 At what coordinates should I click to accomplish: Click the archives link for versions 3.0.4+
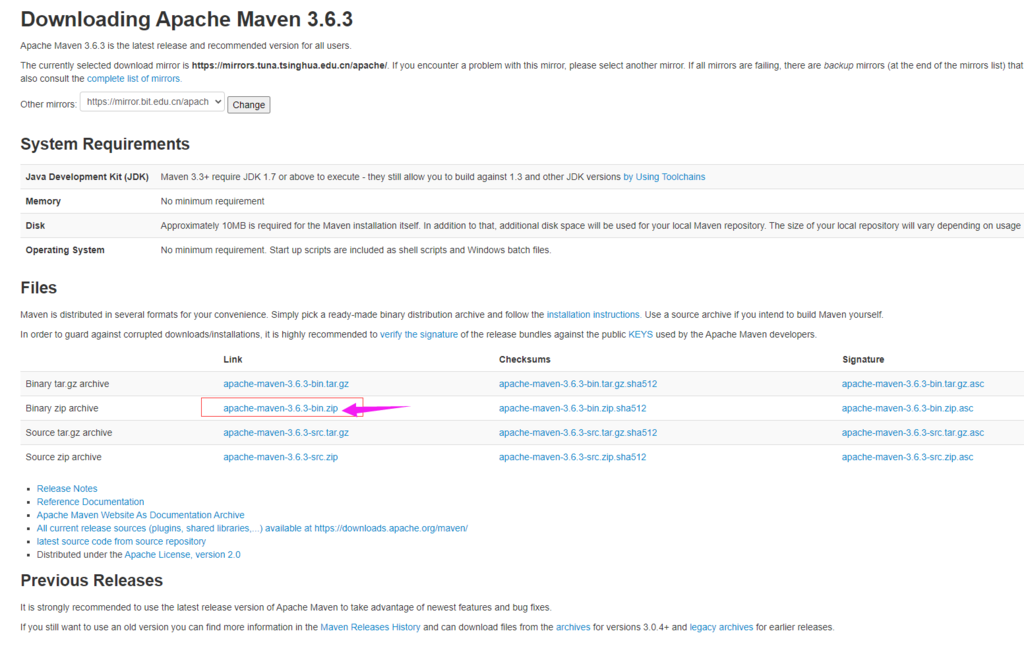(x=573, y=627)
